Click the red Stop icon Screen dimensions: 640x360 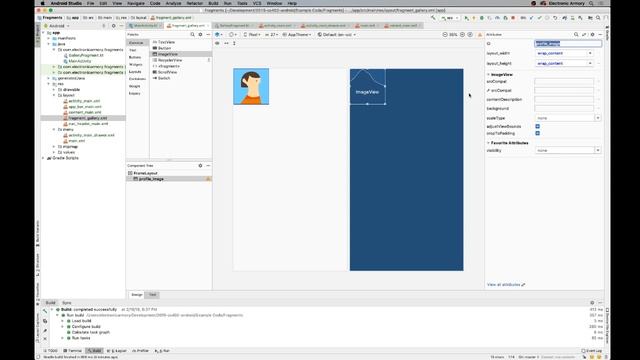coord(513,18)
